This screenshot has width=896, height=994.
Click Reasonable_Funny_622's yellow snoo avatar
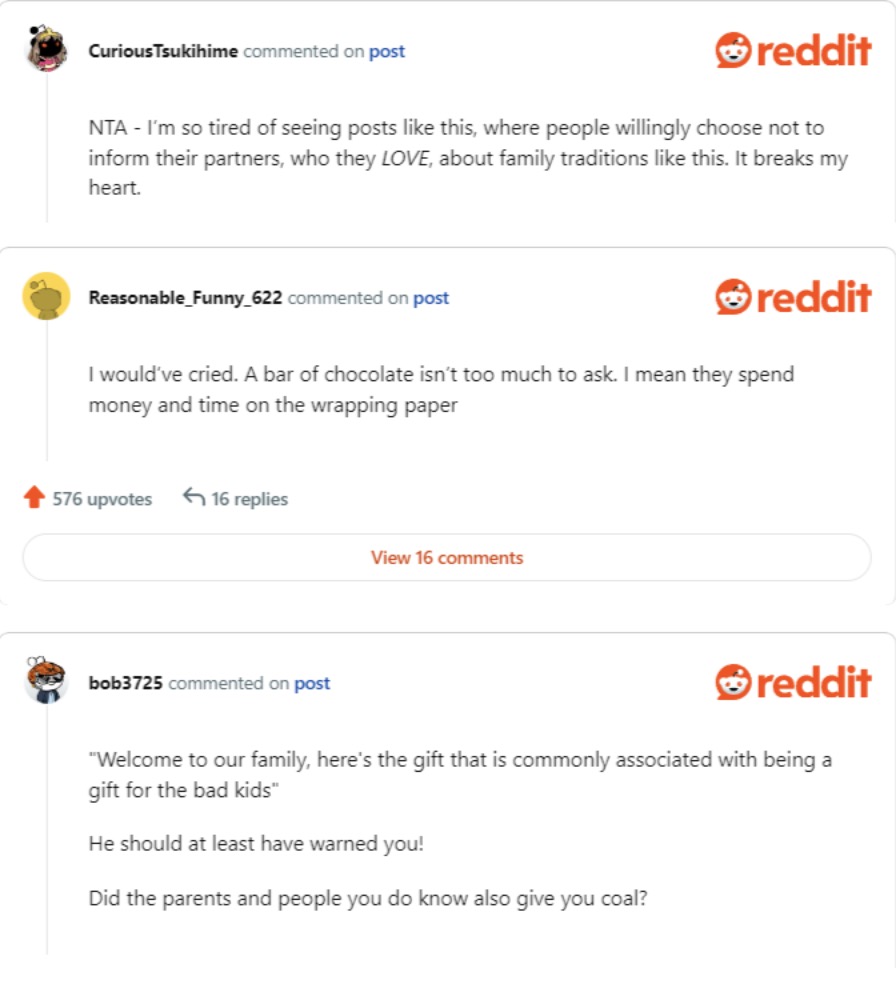tap(46, 296)
